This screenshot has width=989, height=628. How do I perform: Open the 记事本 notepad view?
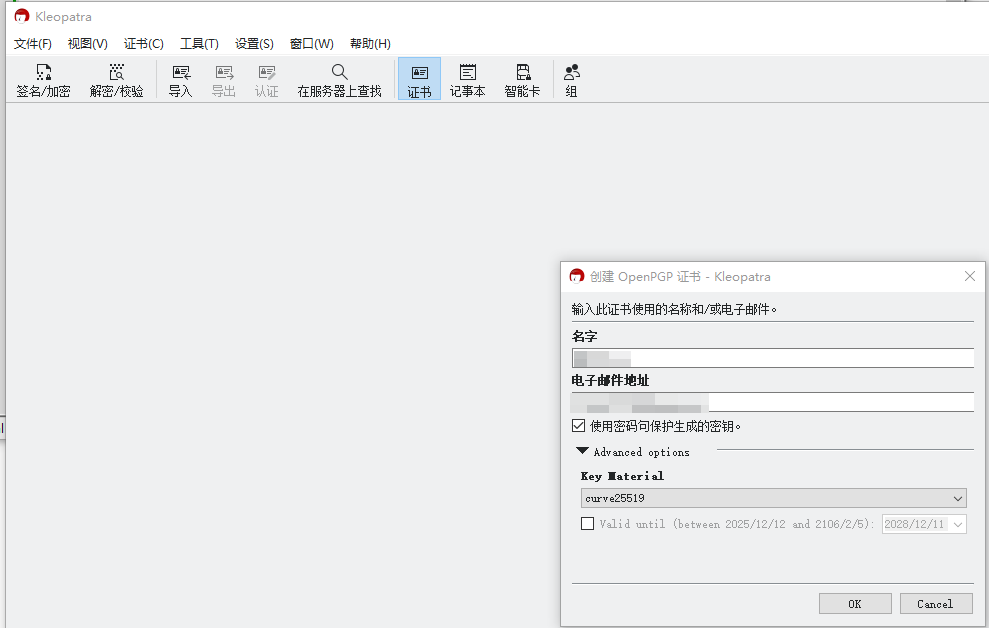tap(467, 80)
